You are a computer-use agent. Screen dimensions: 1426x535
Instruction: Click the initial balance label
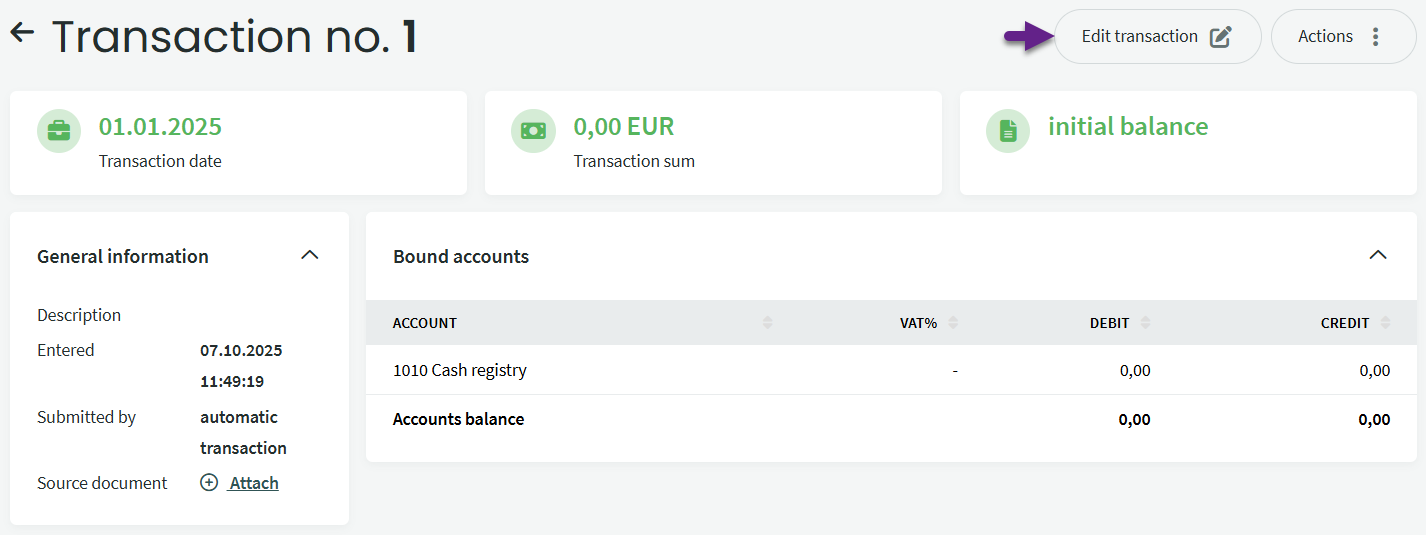1128,127
